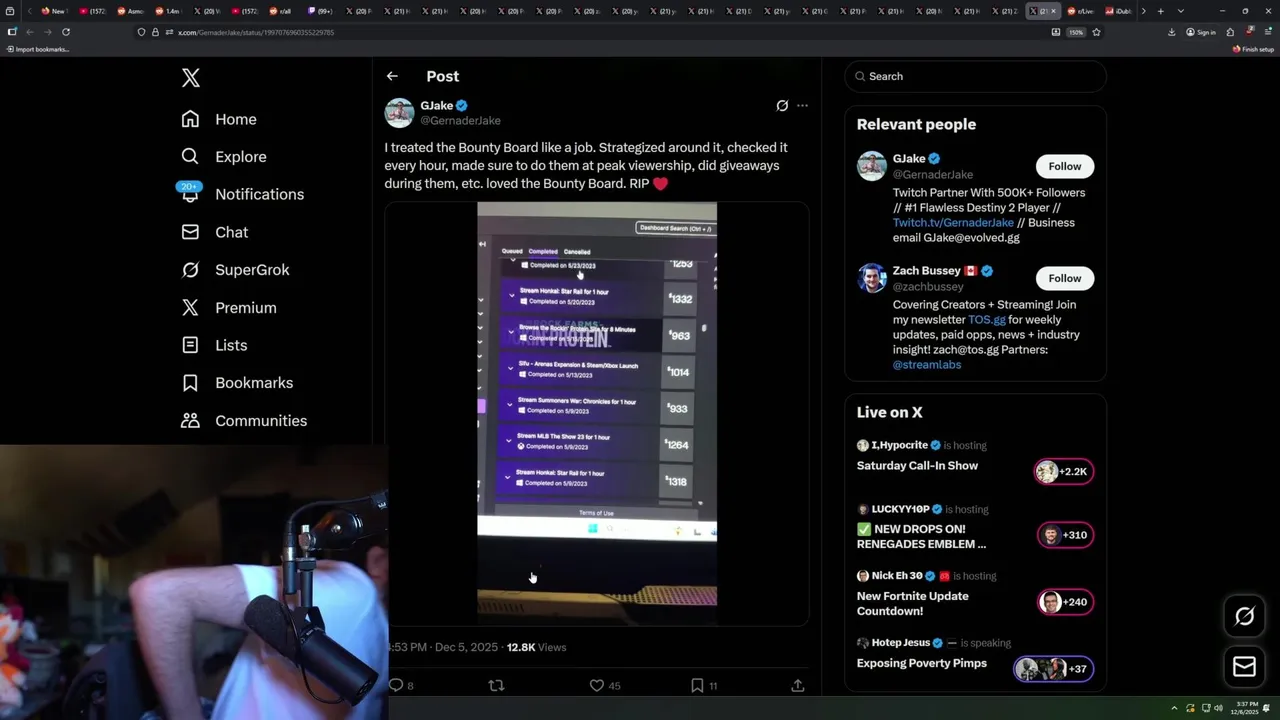The width and height of the screenshot is (1280, 720).
Task: Click the 12.8K Views count
Action: pos(536,647)
